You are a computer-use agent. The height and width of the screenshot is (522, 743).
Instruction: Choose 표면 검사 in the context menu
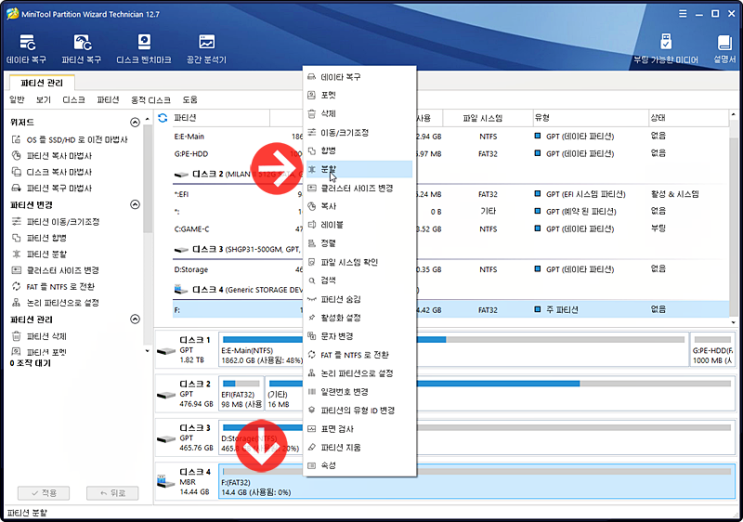point(359,429)
